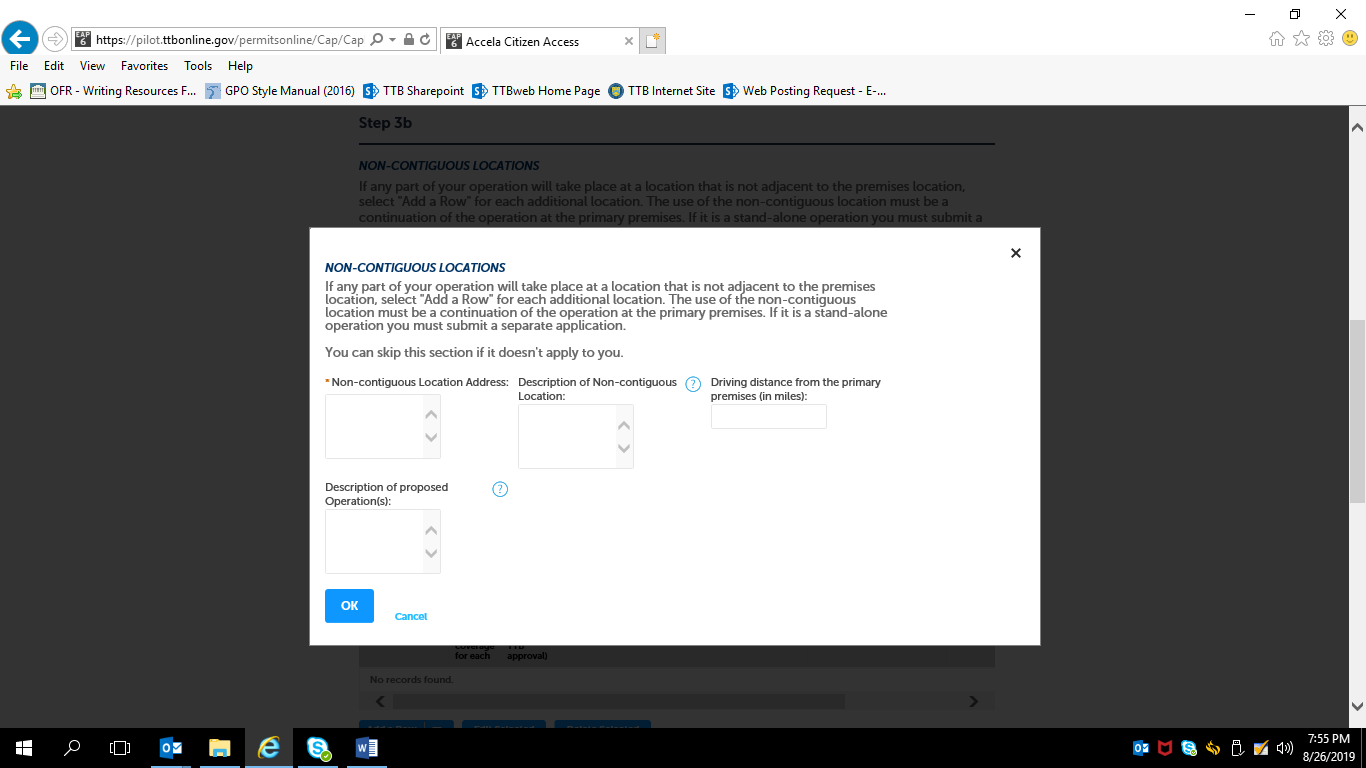
Task: Click the search magnifier in the address bar
Action: tap(377, 40)
